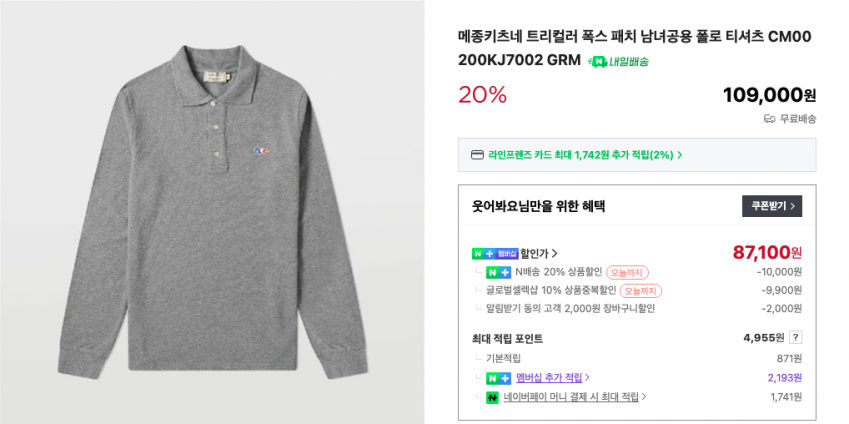The image size is (849, 424).
Task: Click the 오늘까지 tag on 글로벌셀렉샵 할인
Action: click(640, 291)
